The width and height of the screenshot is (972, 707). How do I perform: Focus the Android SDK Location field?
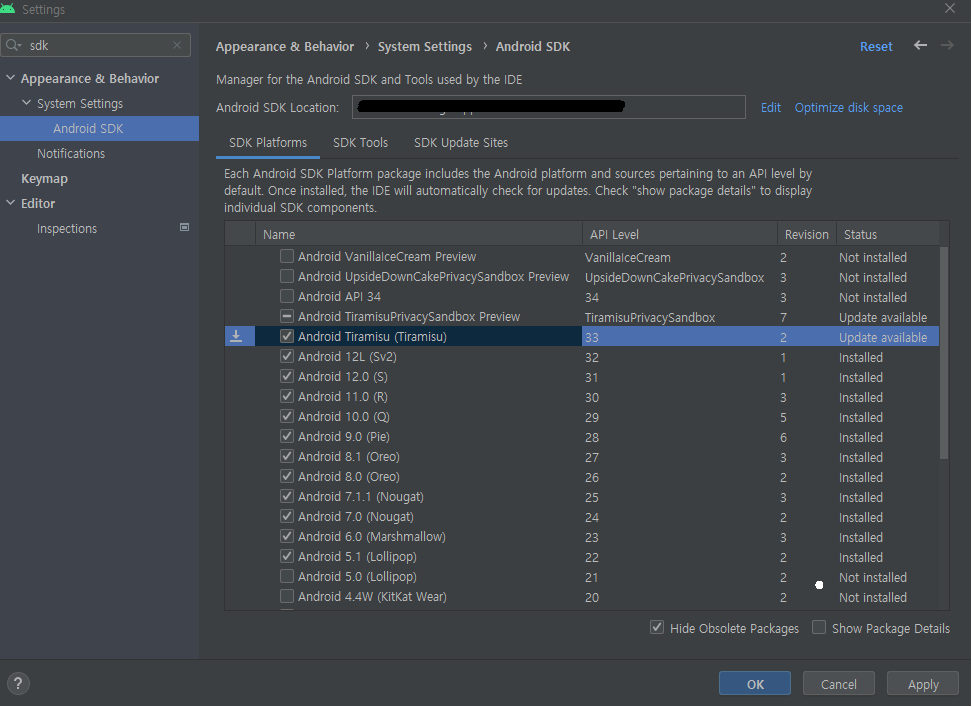(x=549, y=107)
